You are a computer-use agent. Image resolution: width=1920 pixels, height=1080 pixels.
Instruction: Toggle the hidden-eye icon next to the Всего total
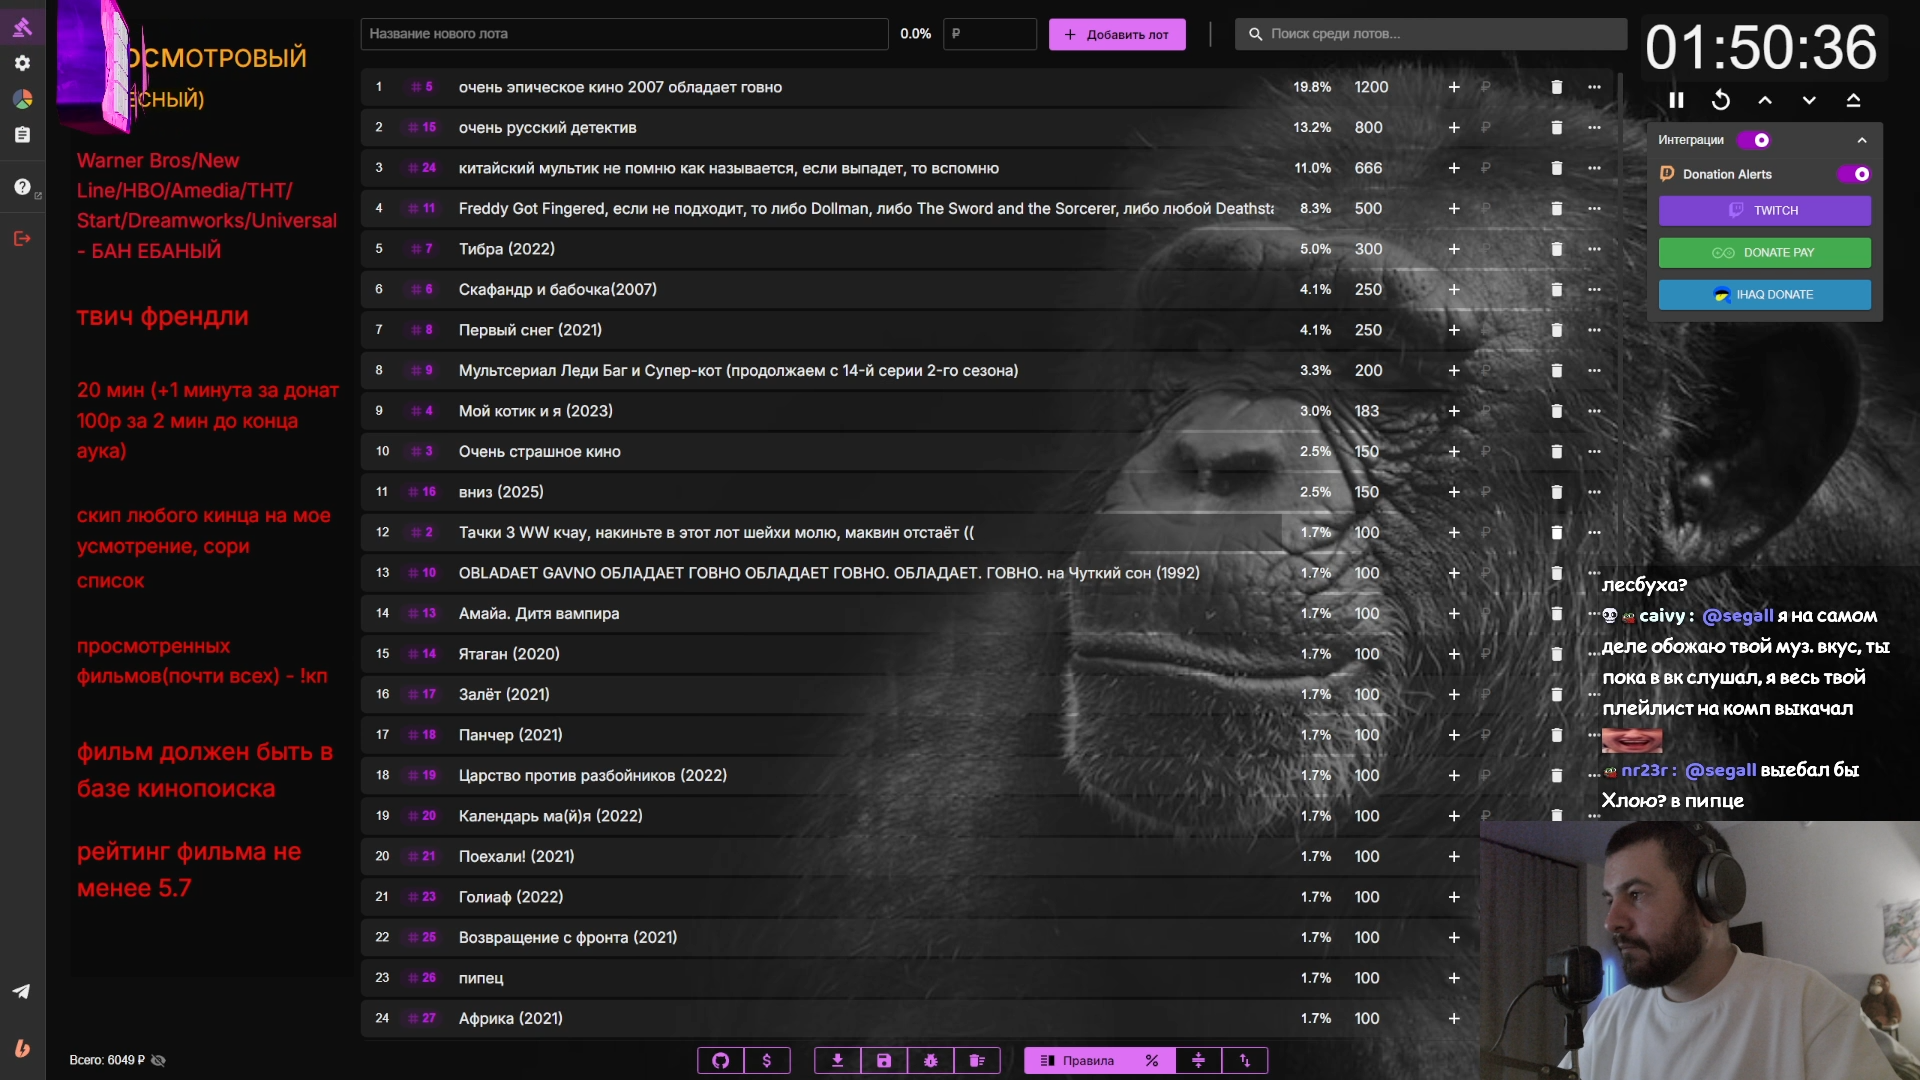click(158, 1061)
